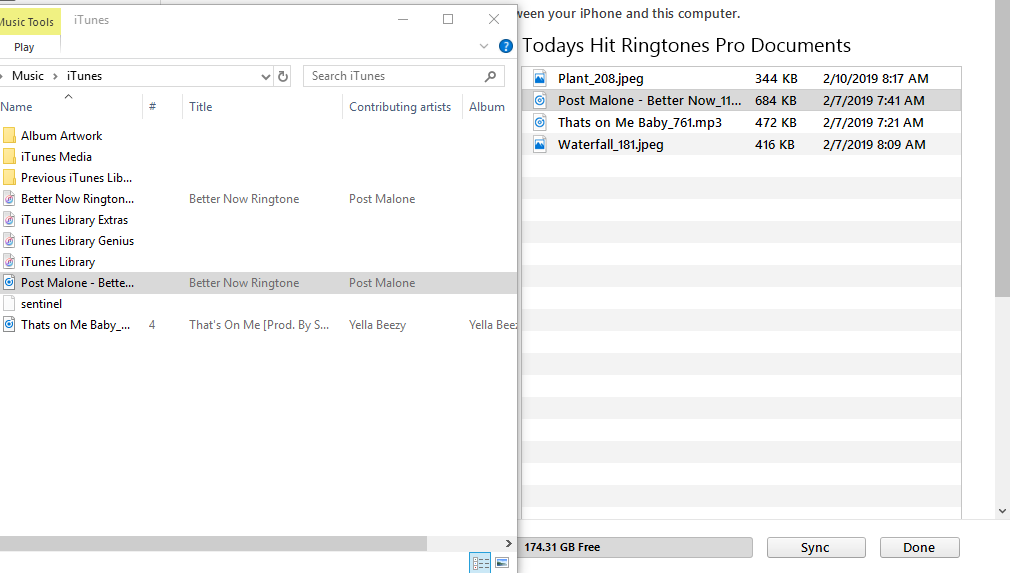Click the Thats on Me Baby file icon in Explorer
Viewport: 1010px width, 573px height.
[9, 324]
